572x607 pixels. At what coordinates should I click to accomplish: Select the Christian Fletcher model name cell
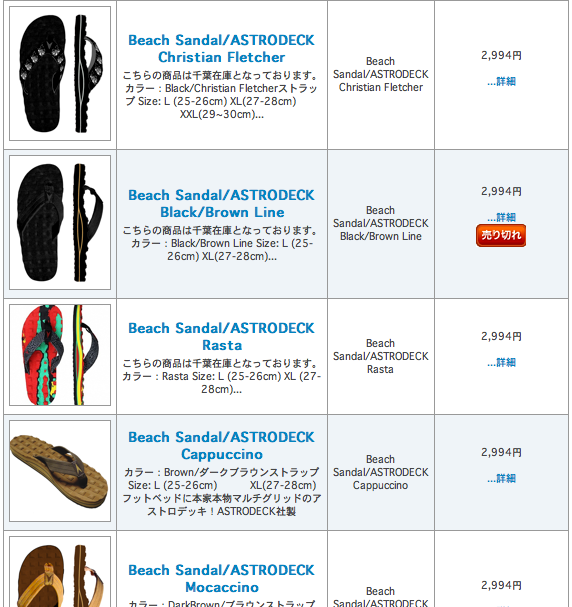381,74
